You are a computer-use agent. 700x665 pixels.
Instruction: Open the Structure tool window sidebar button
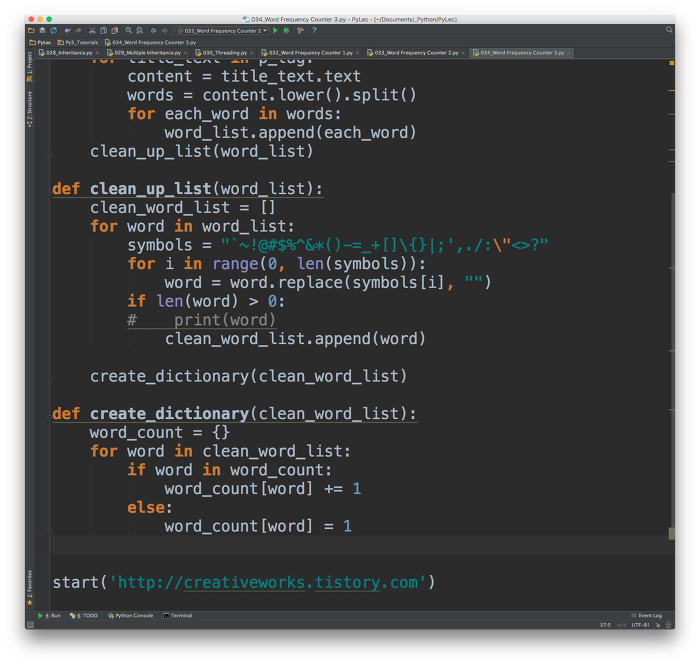tap(29, 109)
